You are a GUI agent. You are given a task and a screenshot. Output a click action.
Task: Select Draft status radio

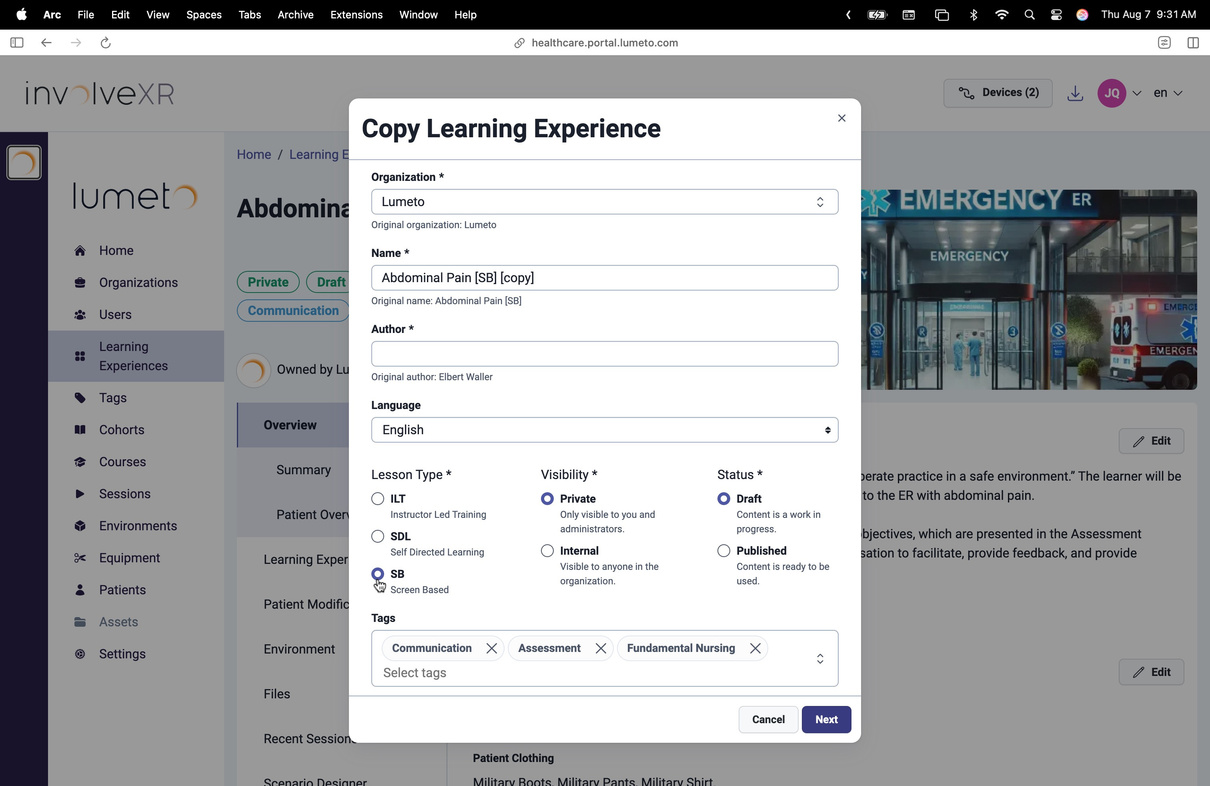click(x=724, y=498)
